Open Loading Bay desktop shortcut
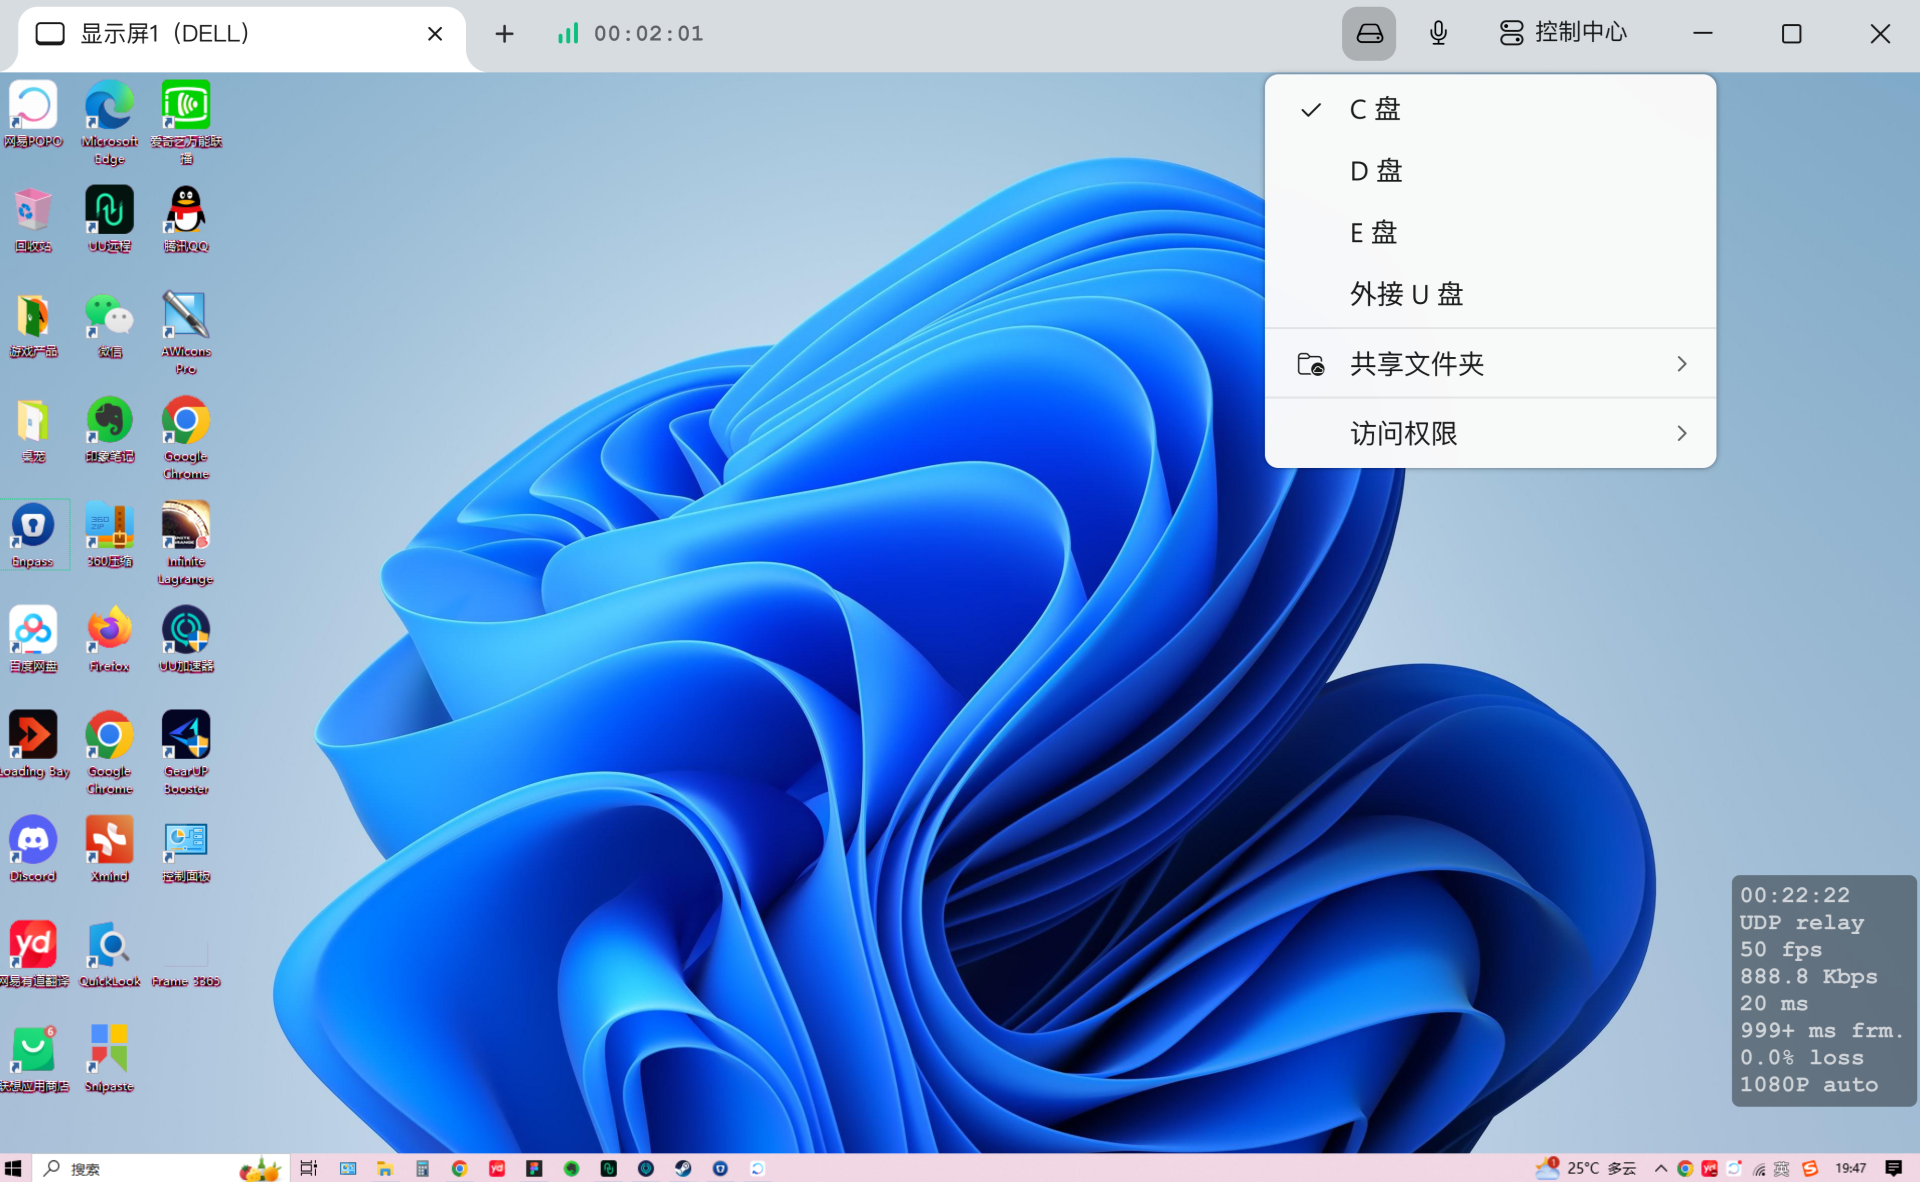1920x1182 pixels. (x=33, y=745)
